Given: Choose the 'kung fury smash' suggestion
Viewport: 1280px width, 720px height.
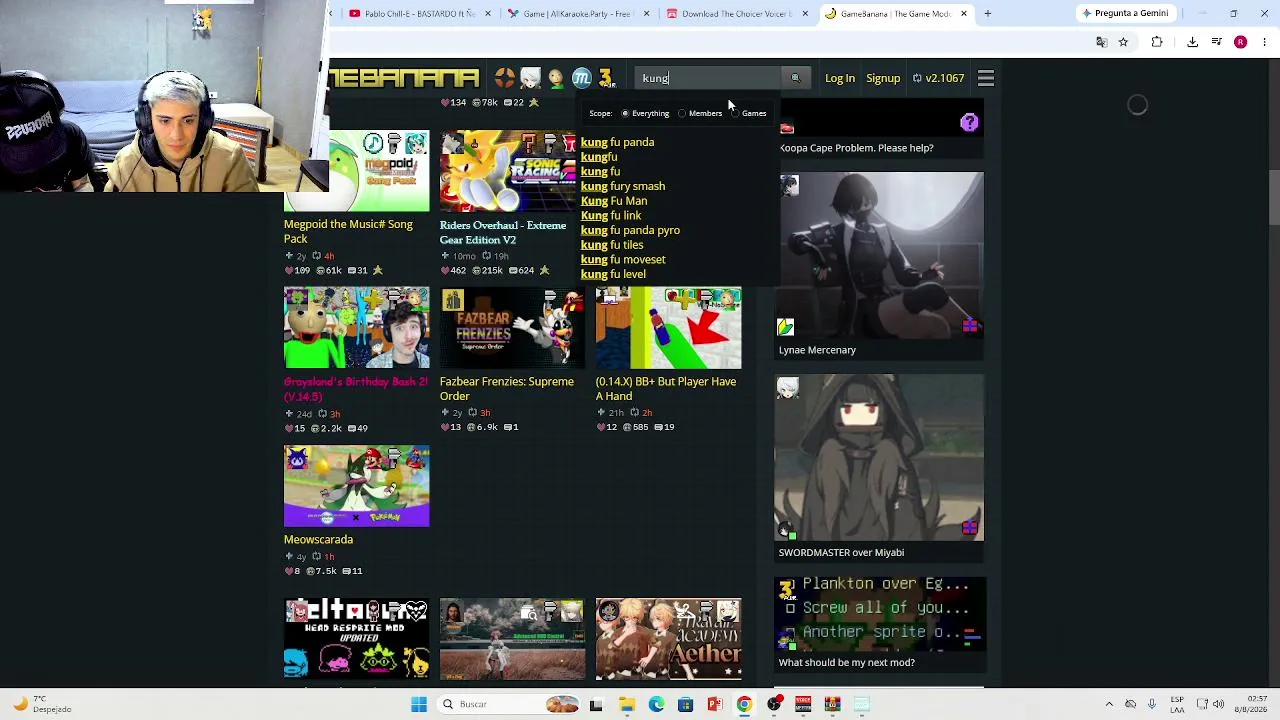Looking at the screenshot, I should pyautogui.click(x=622, y=186).
